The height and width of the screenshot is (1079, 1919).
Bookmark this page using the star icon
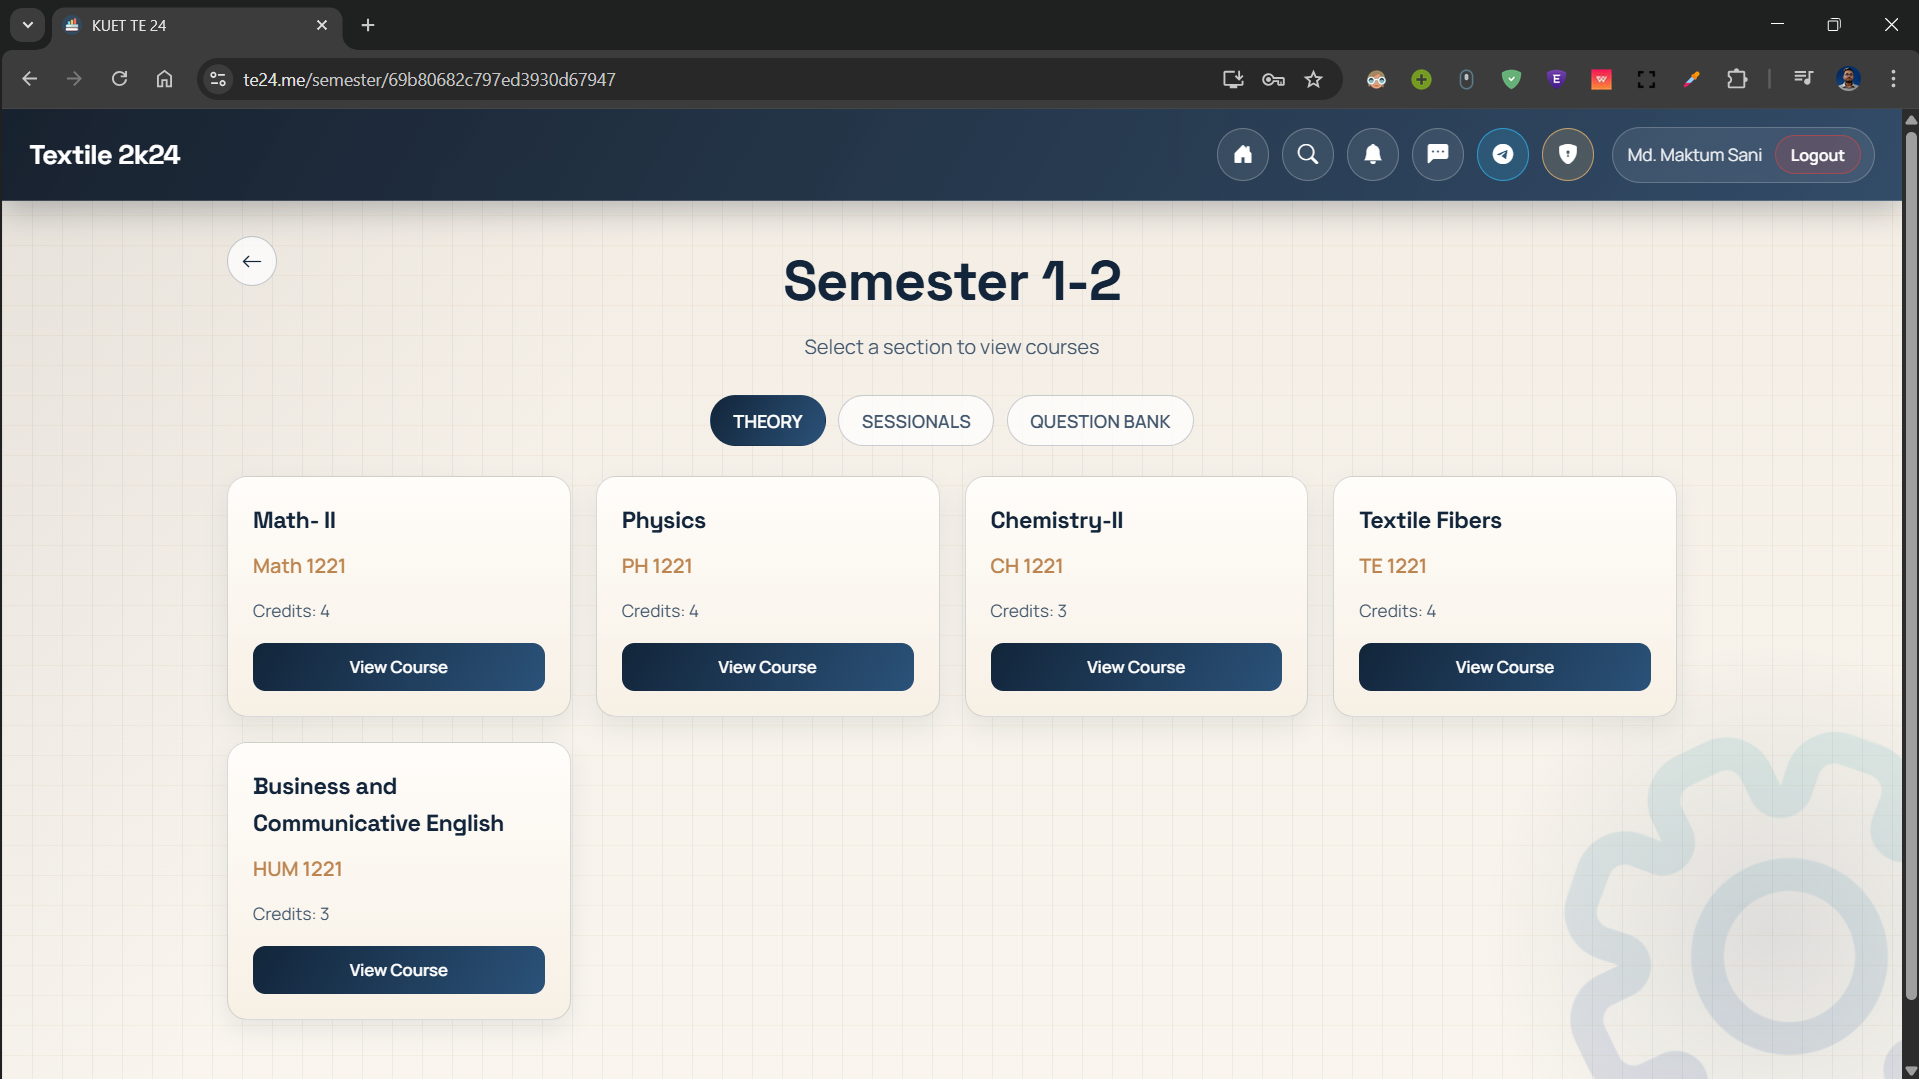tap(1313, 79)
